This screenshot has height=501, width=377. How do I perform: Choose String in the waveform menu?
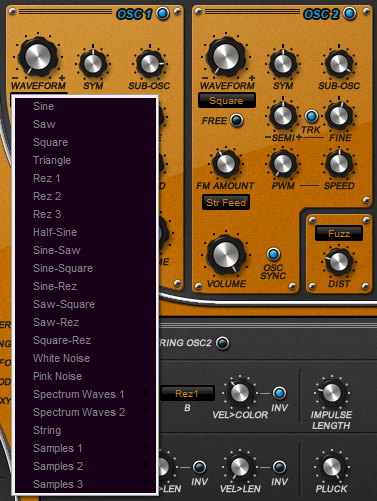(x=86, y=430)
